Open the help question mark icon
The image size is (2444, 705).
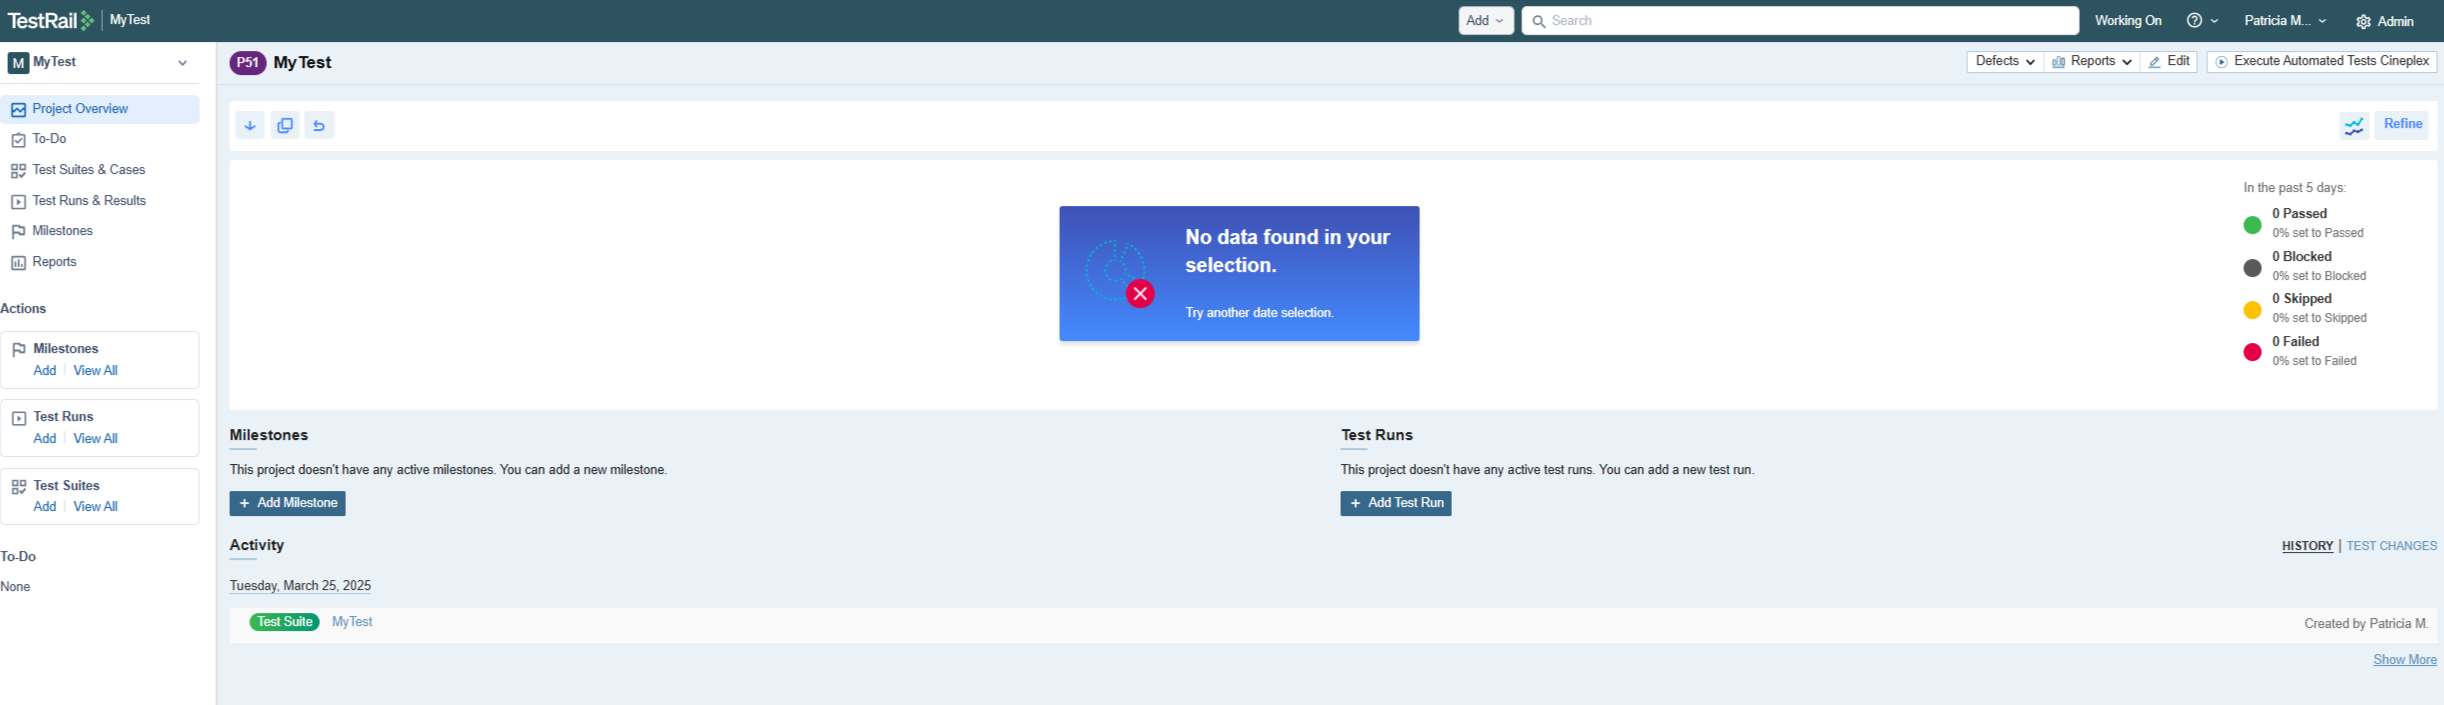tap(2194, 21)
